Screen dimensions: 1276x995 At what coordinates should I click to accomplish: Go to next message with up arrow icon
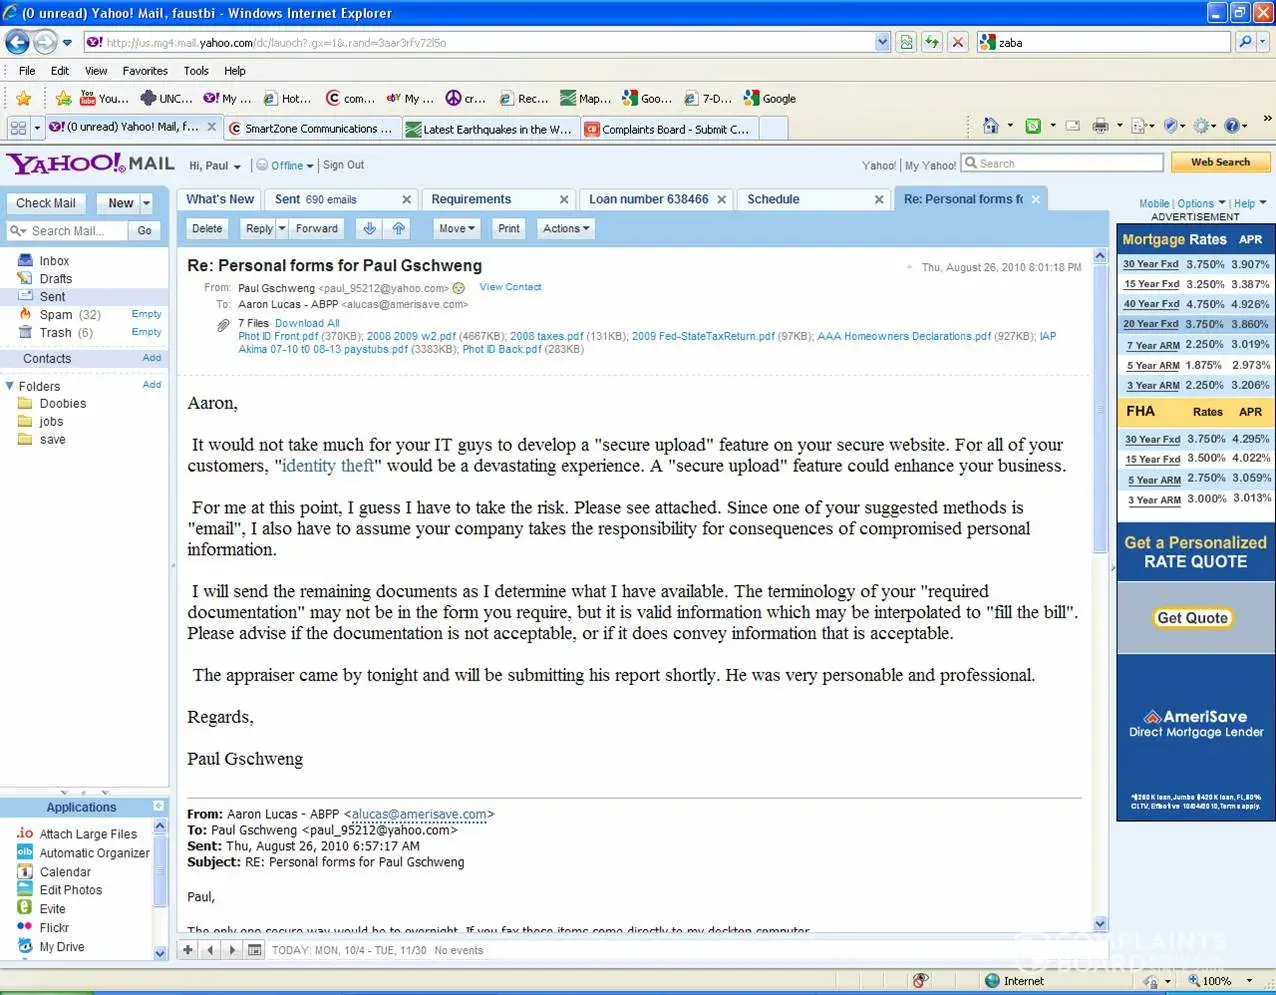point(398,229)
